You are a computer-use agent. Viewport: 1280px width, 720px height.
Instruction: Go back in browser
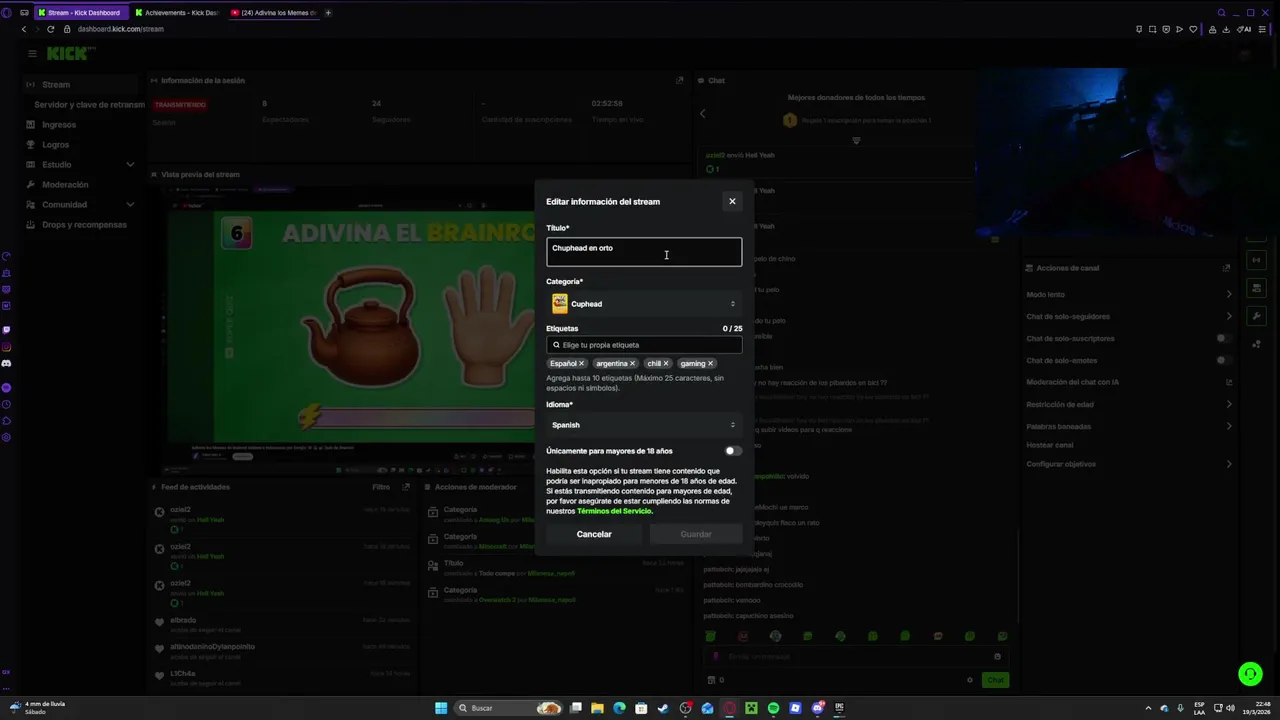point(23,29)
